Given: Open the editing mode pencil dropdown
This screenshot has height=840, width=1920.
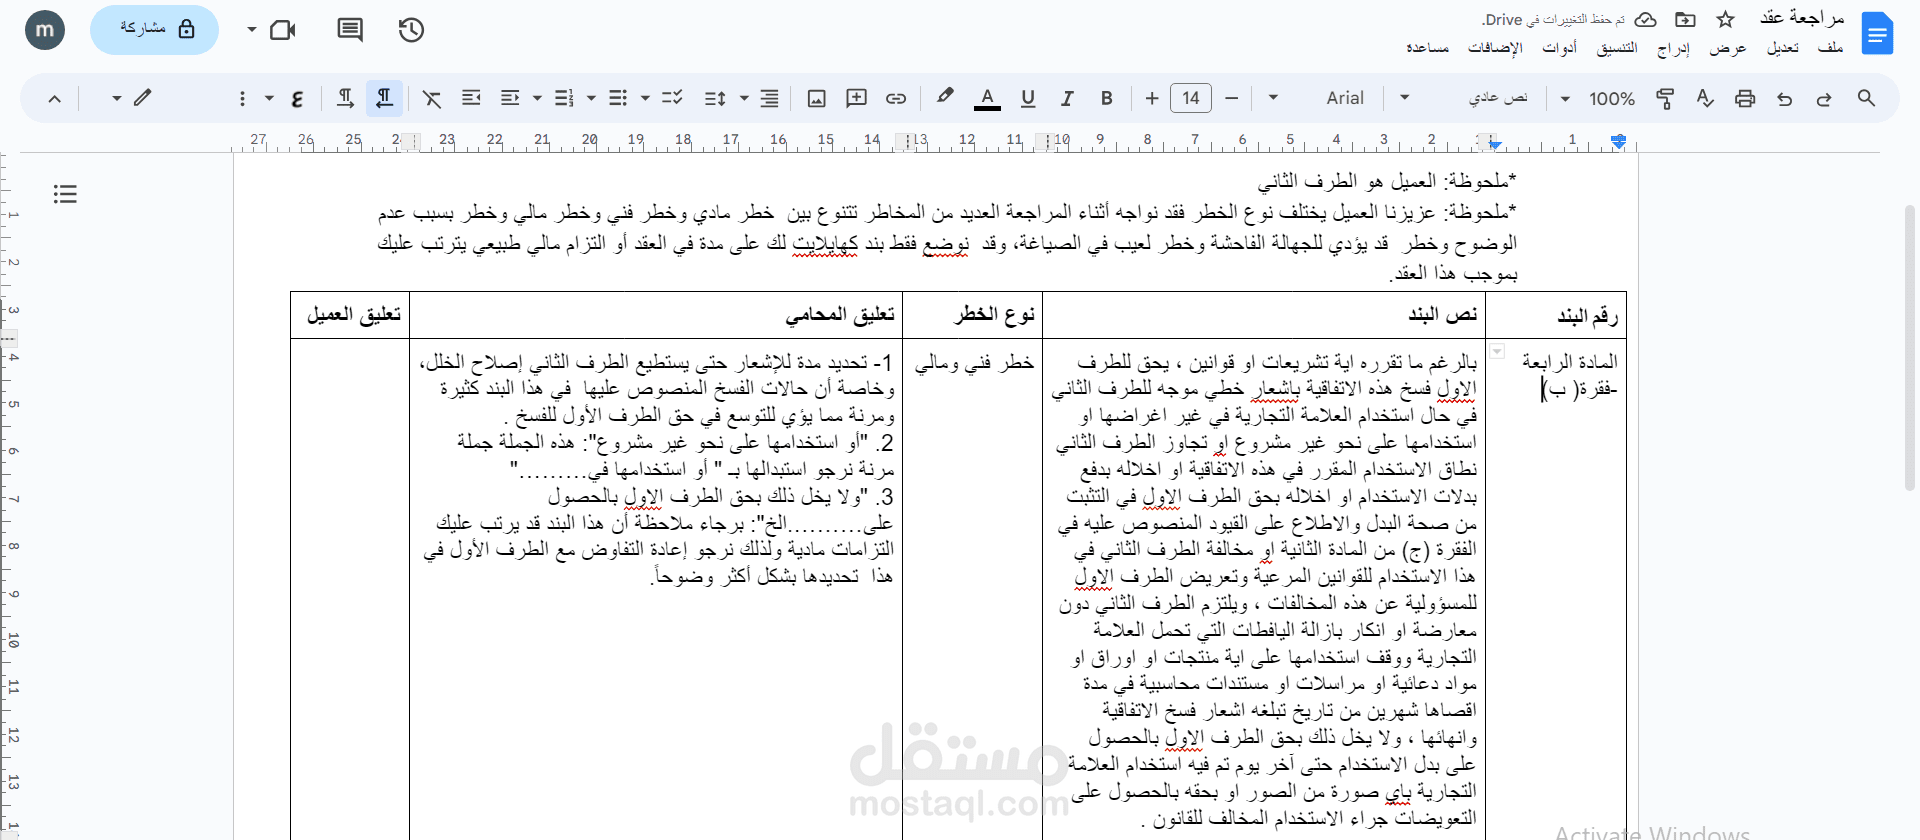Looking at the screenshot, I should pyautogui.click(x=130, y=98).
